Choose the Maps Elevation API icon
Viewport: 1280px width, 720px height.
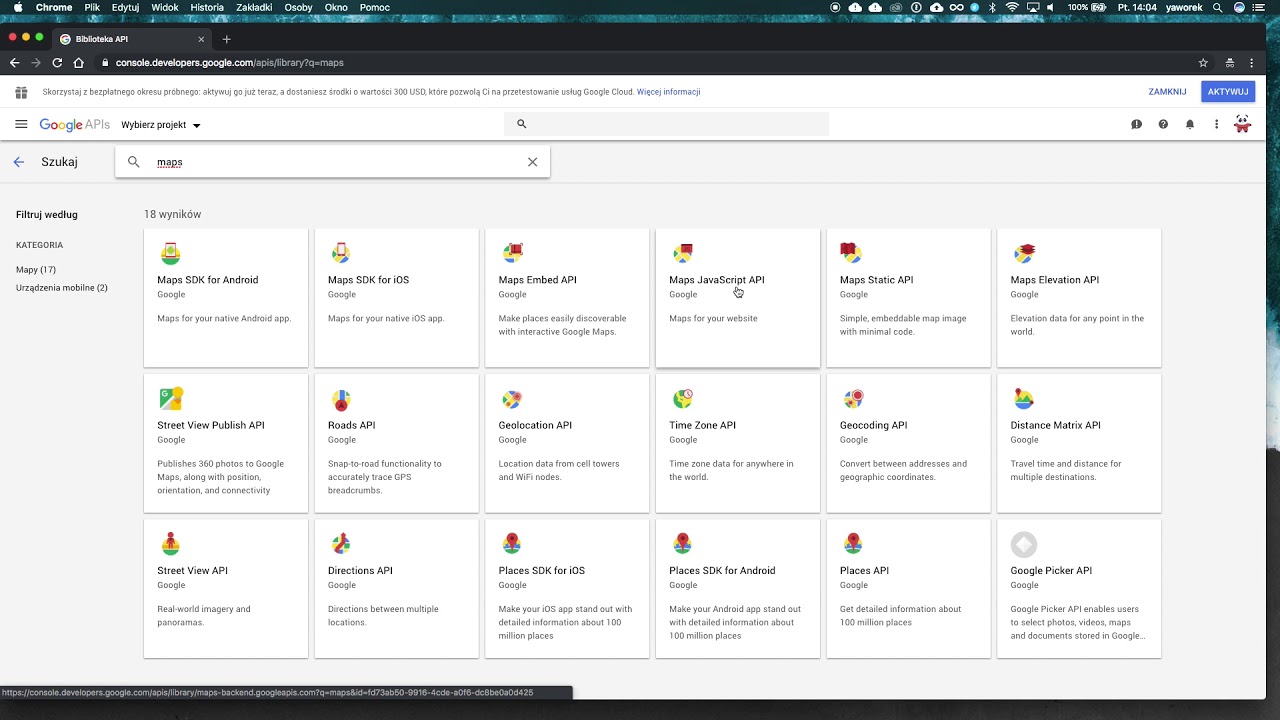pos(1023,253)
